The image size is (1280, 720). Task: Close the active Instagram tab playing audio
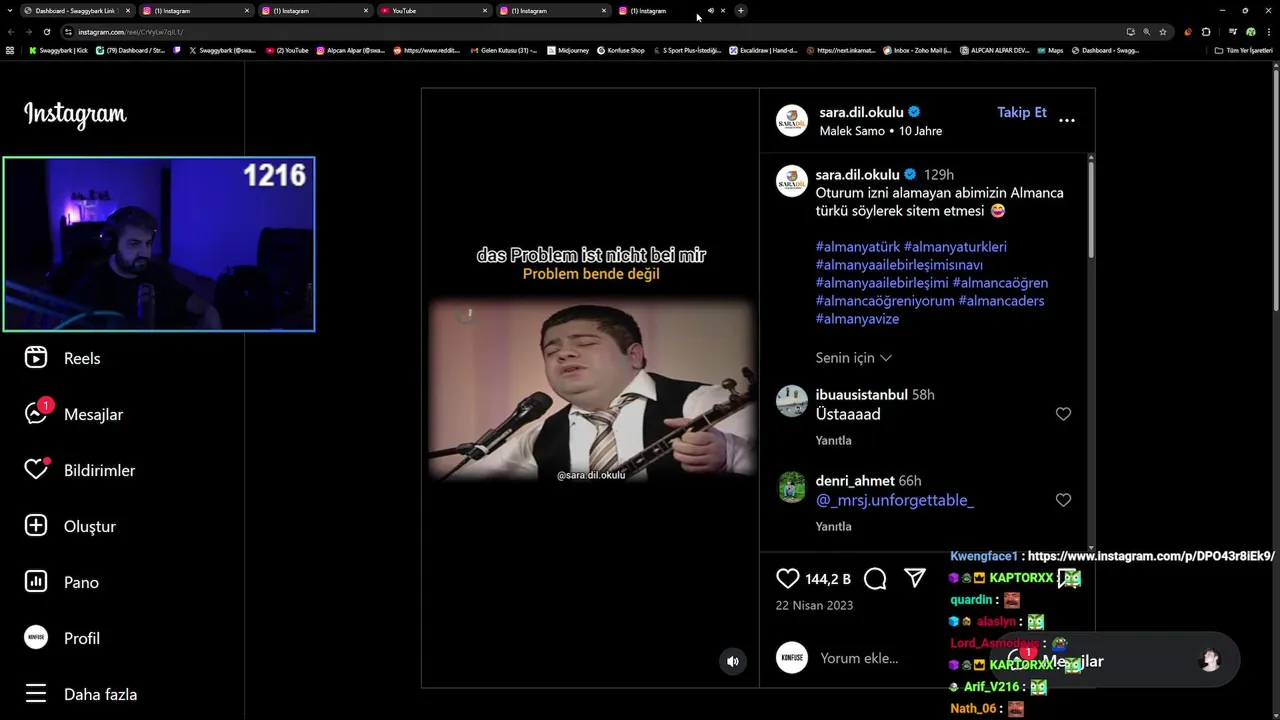tap(723, 11)
